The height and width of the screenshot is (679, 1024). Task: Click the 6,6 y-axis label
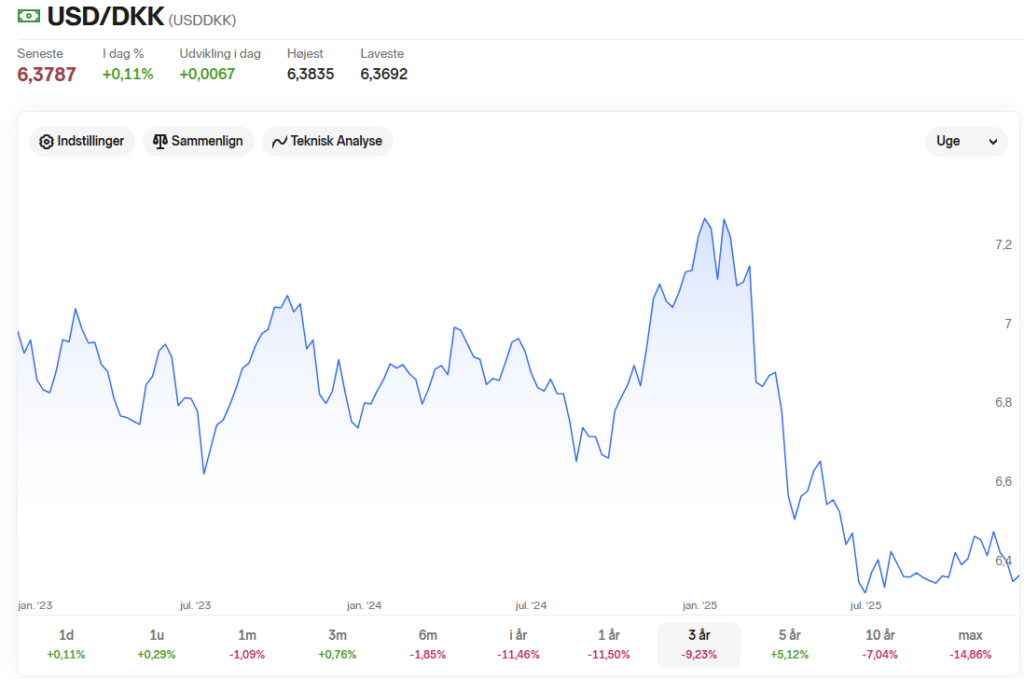1003,482
